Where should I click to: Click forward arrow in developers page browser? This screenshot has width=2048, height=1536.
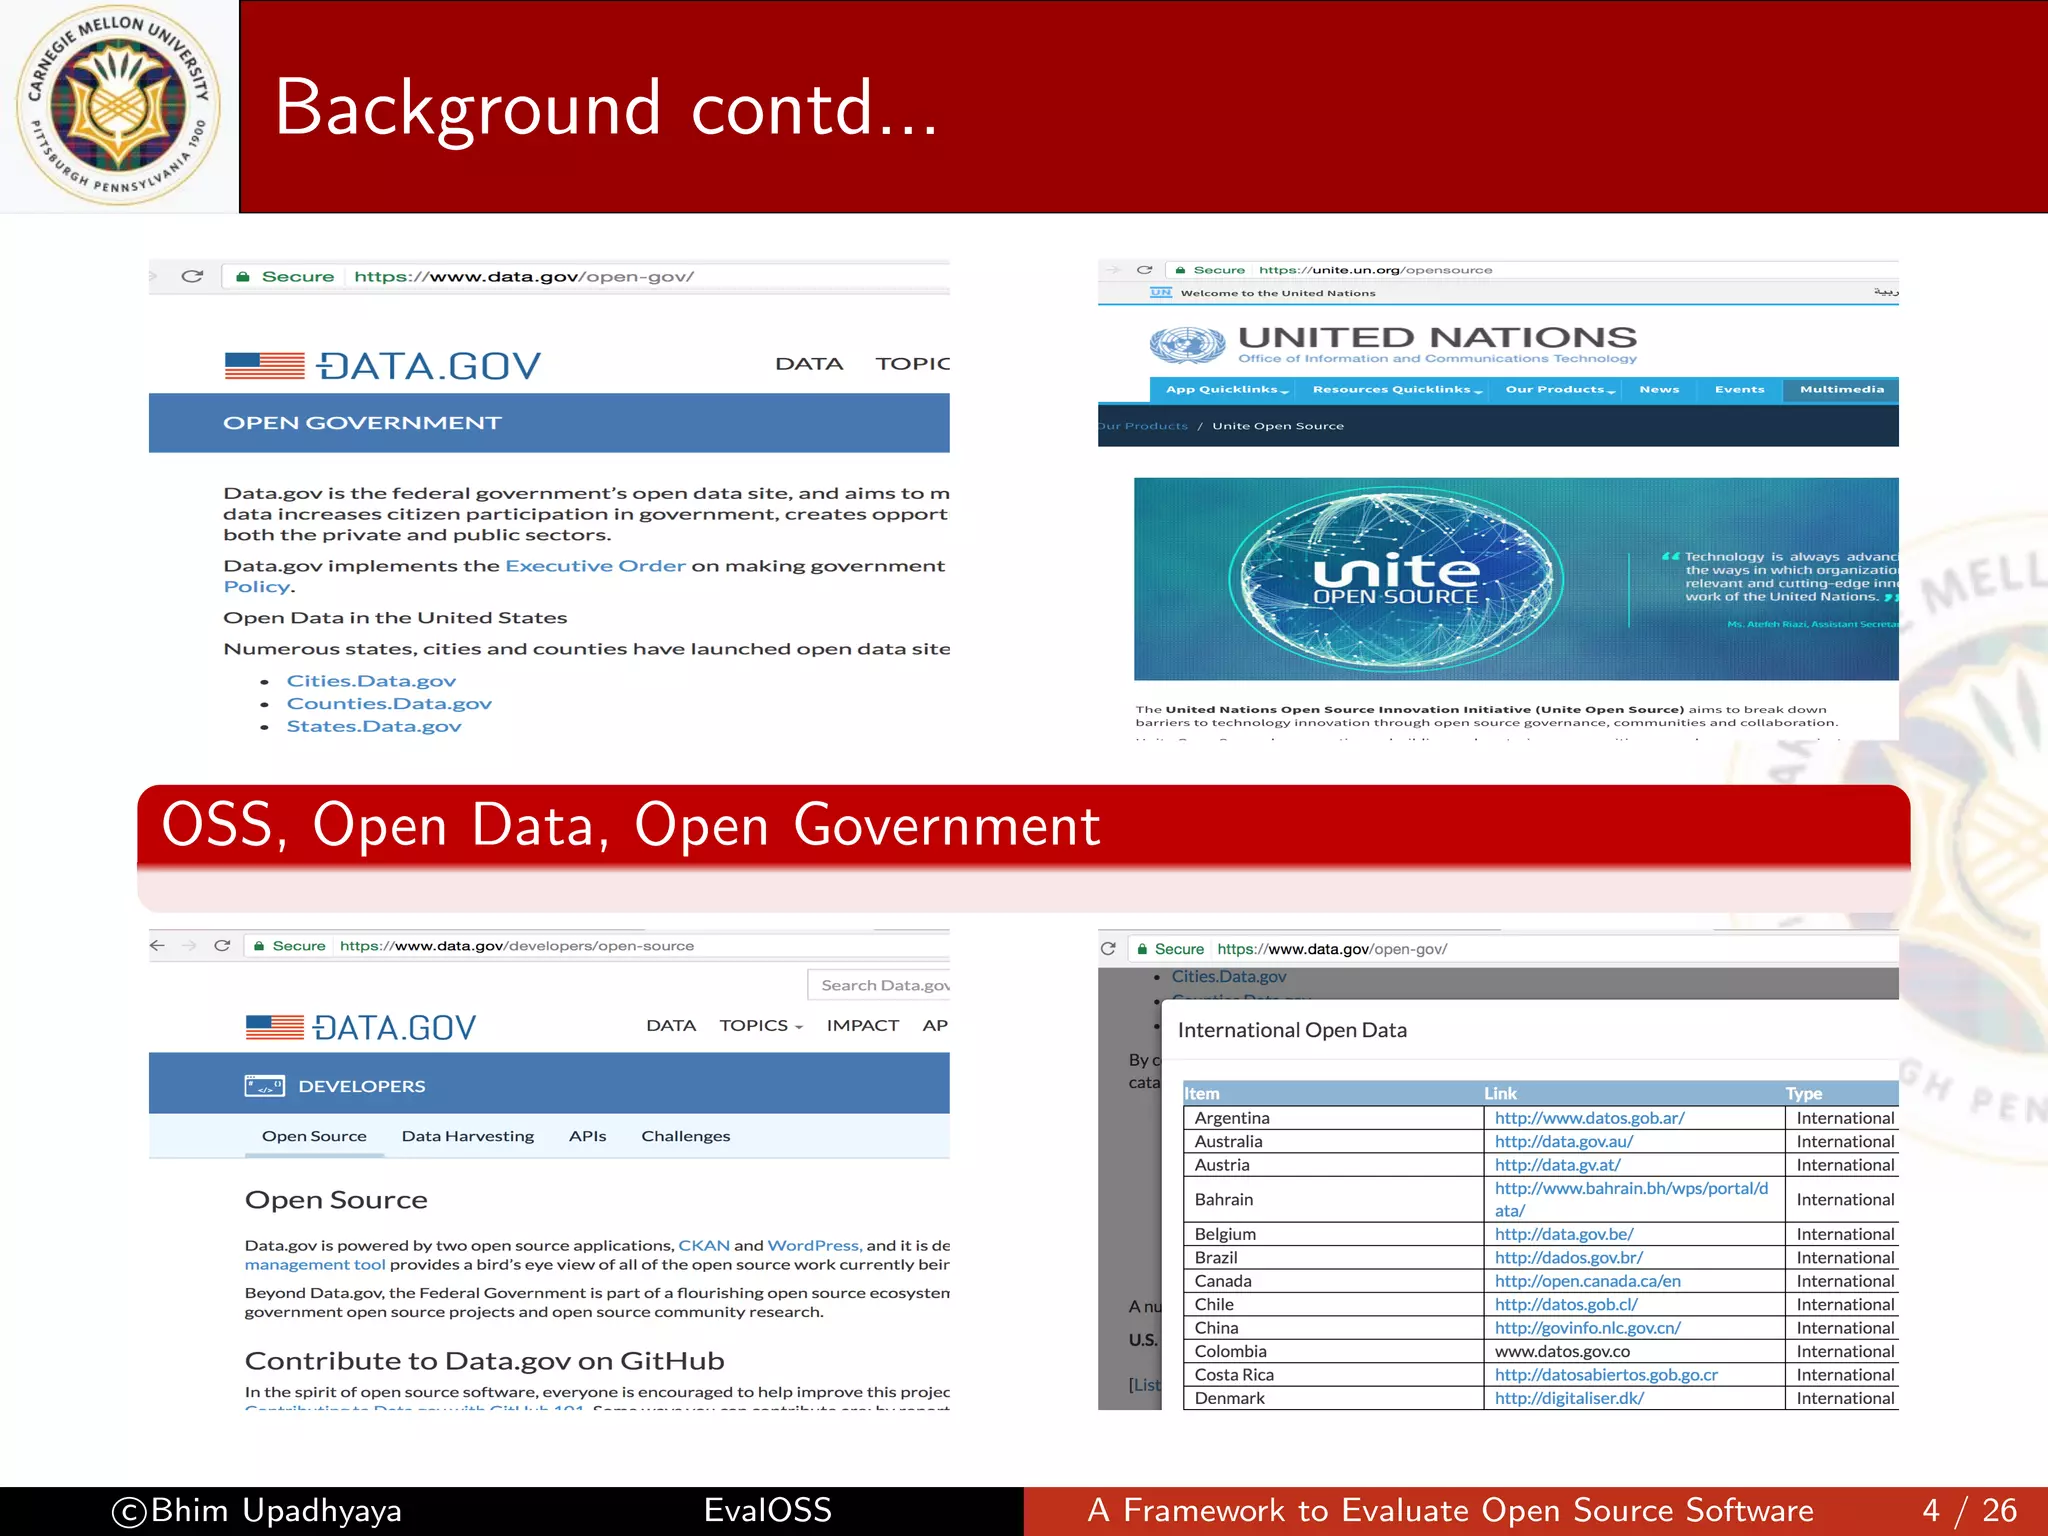click(x=189, y=945)
